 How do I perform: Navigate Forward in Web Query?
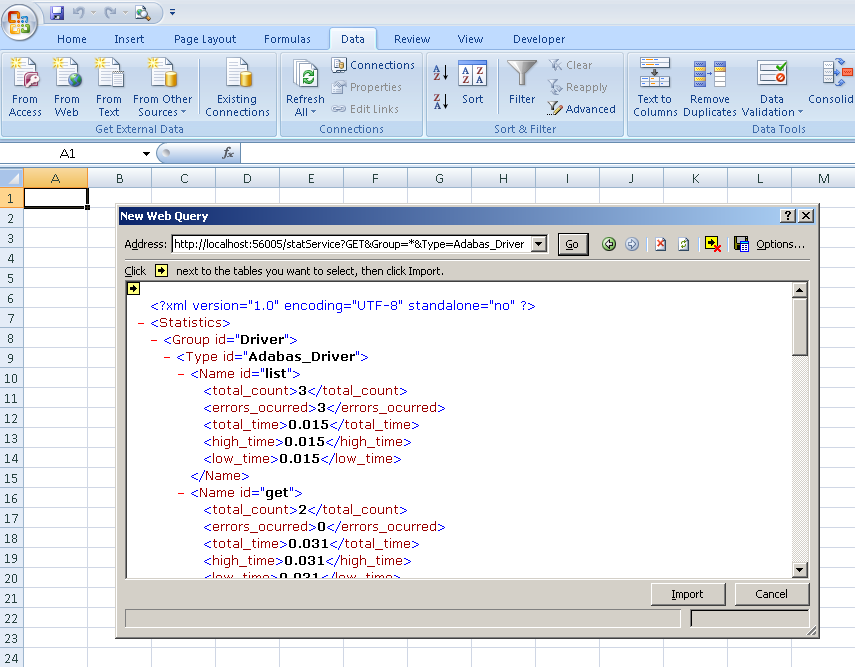pos(631,244)
